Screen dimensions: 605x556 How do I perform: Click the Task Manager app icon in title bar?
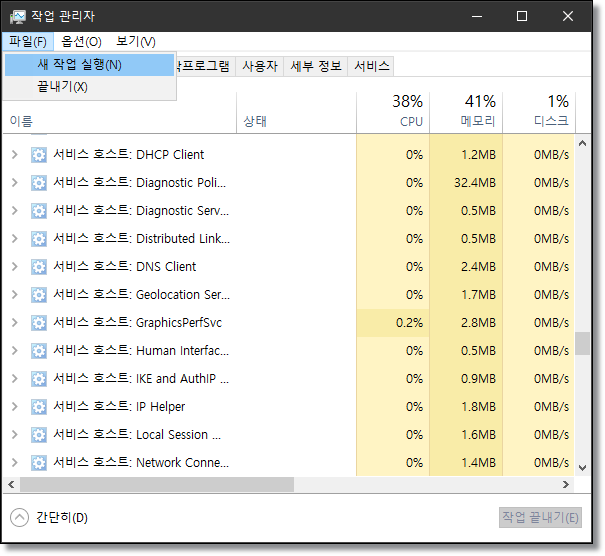(18, 17)
